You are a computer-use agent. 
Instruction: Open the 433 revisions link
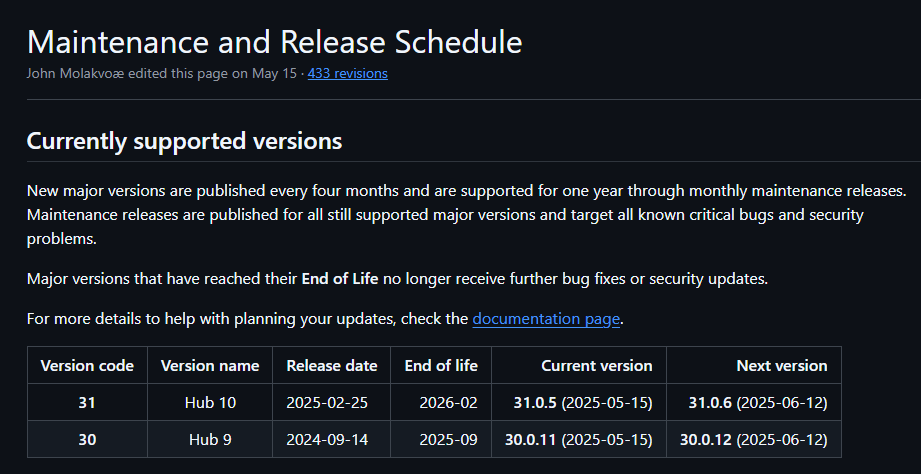coord(347,73)
